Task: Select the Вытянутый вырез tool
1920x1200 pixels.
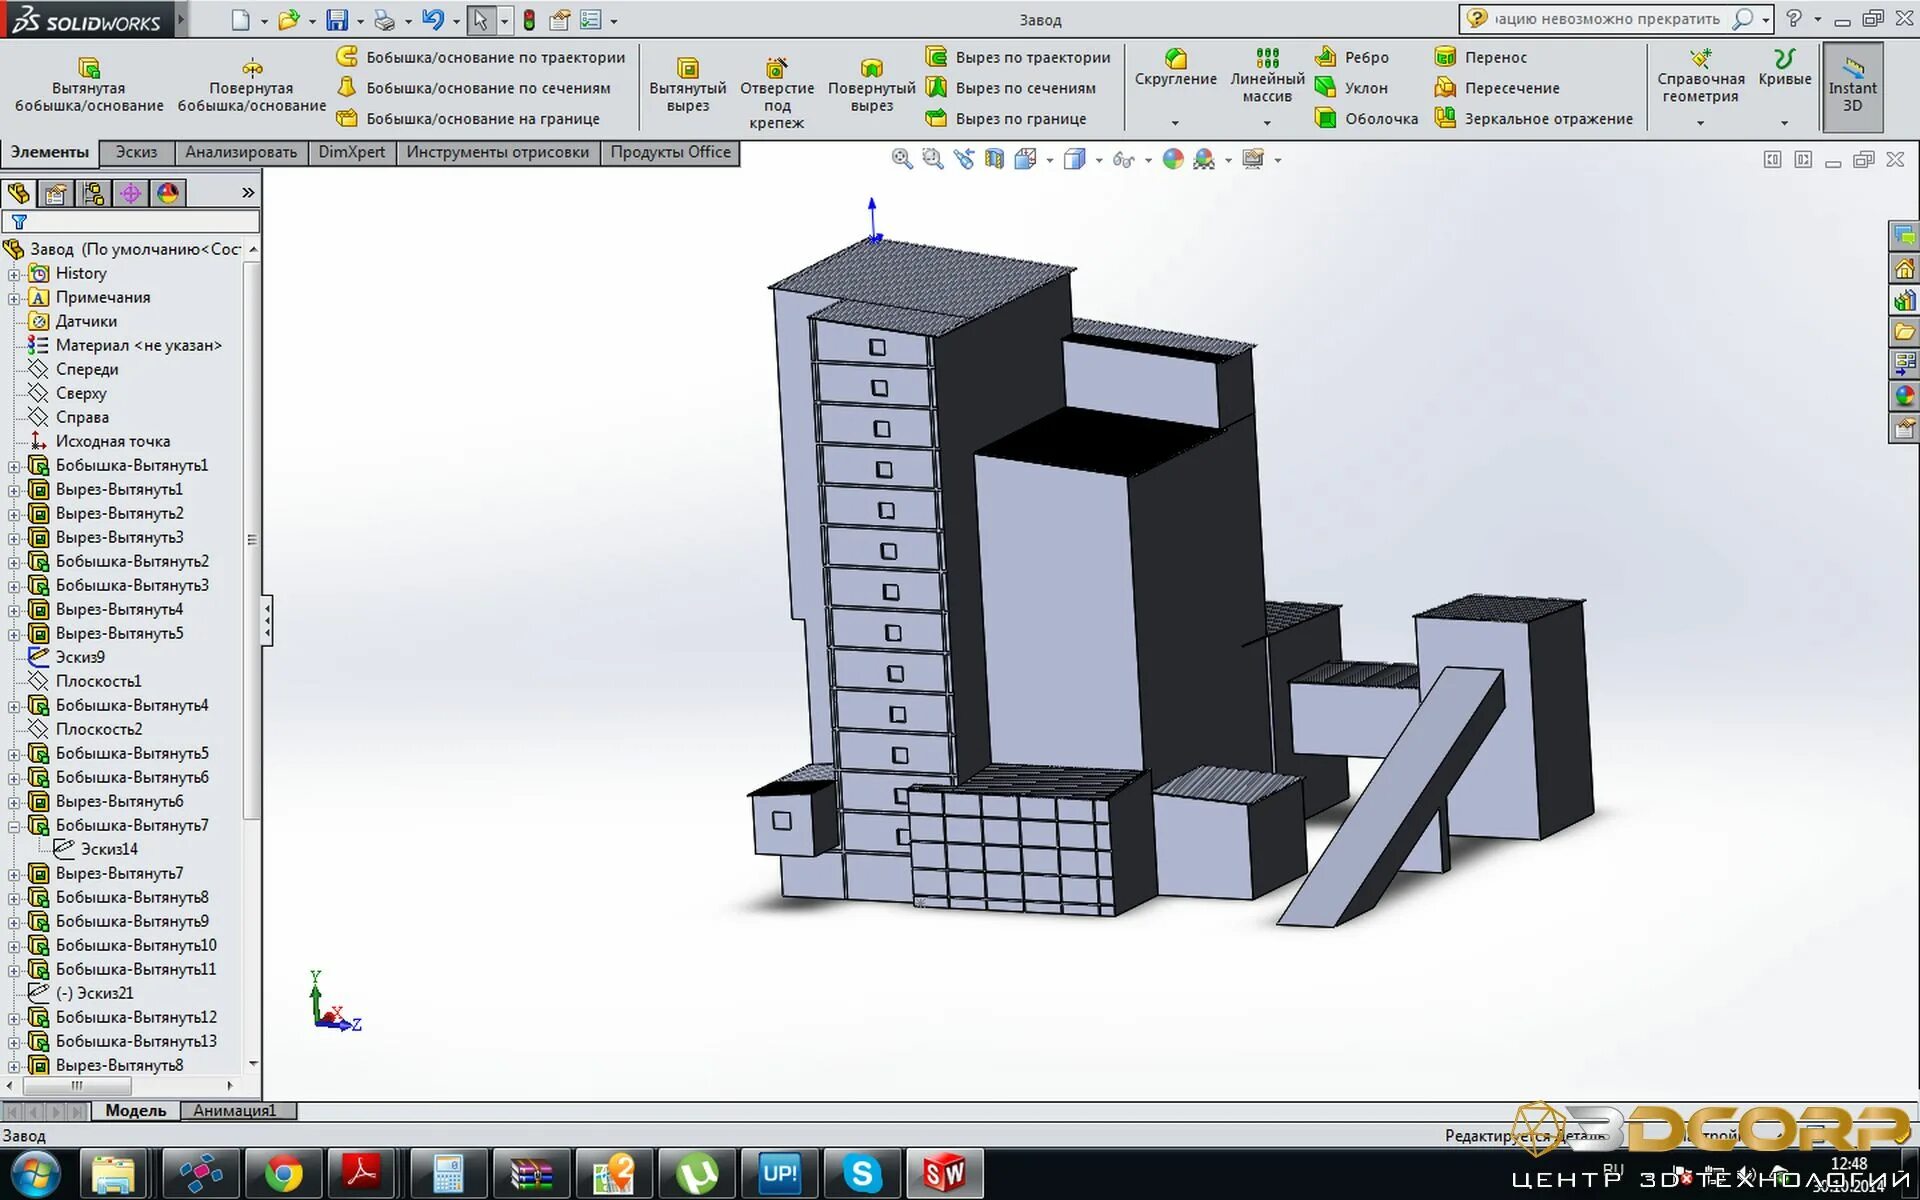Action: click(x=688, y=86)
